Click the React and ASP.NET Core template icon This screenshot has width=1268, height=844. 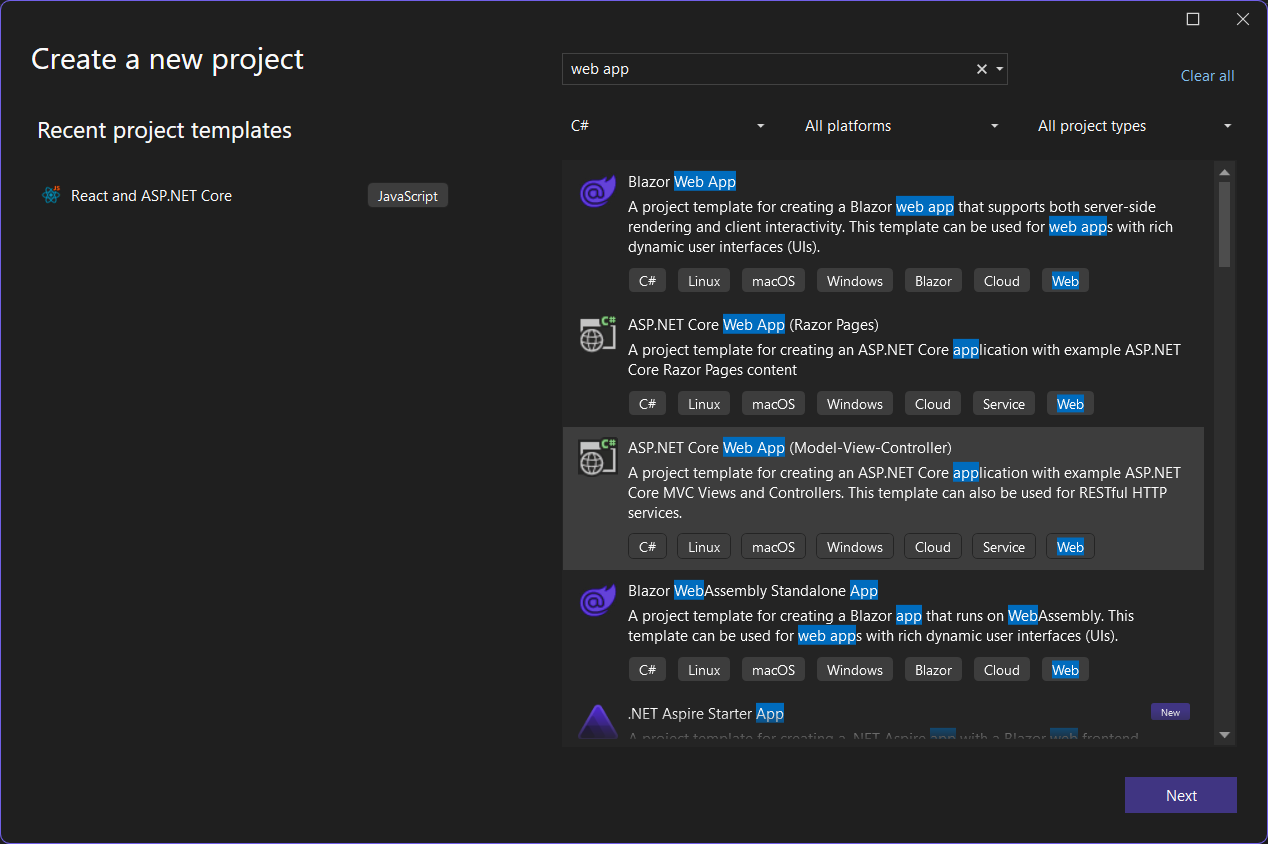pos(51,195)
